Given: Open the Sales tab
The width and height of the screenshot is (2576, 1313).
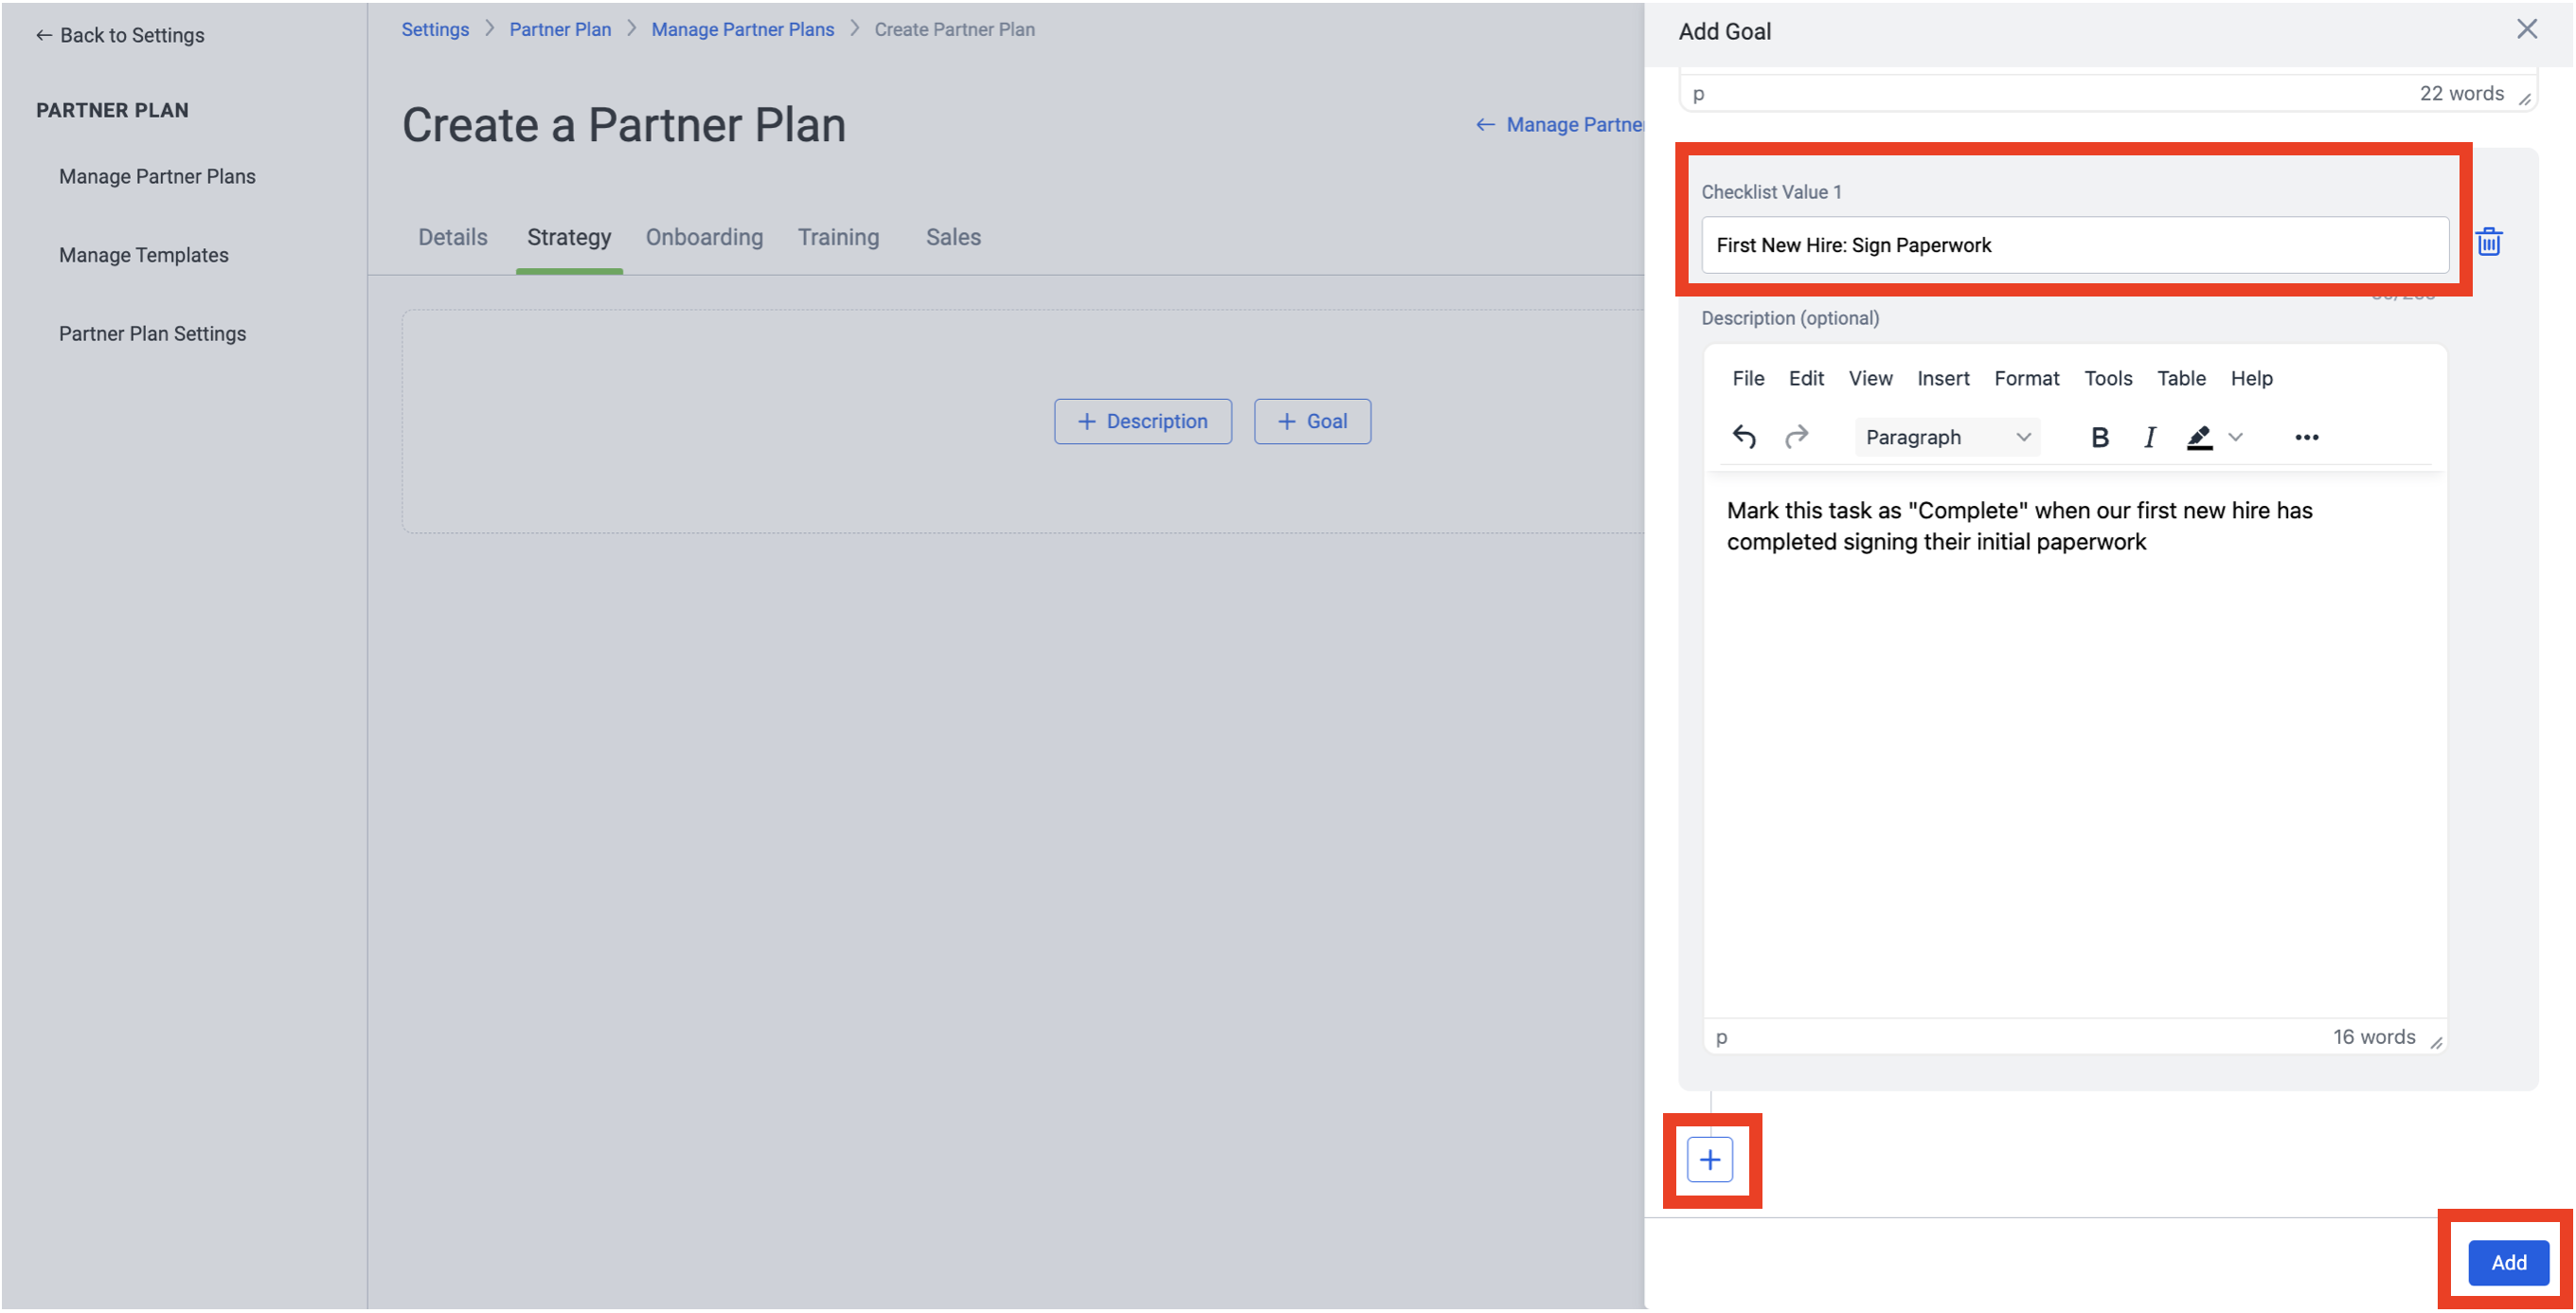Looking at the screenshot, I should [952, 237].
